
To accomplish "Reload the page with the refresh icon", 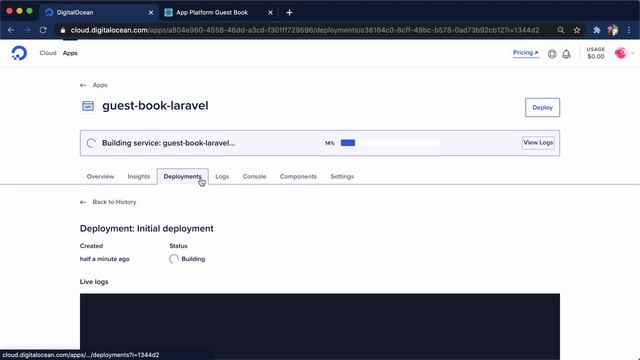I will point(43,30).
